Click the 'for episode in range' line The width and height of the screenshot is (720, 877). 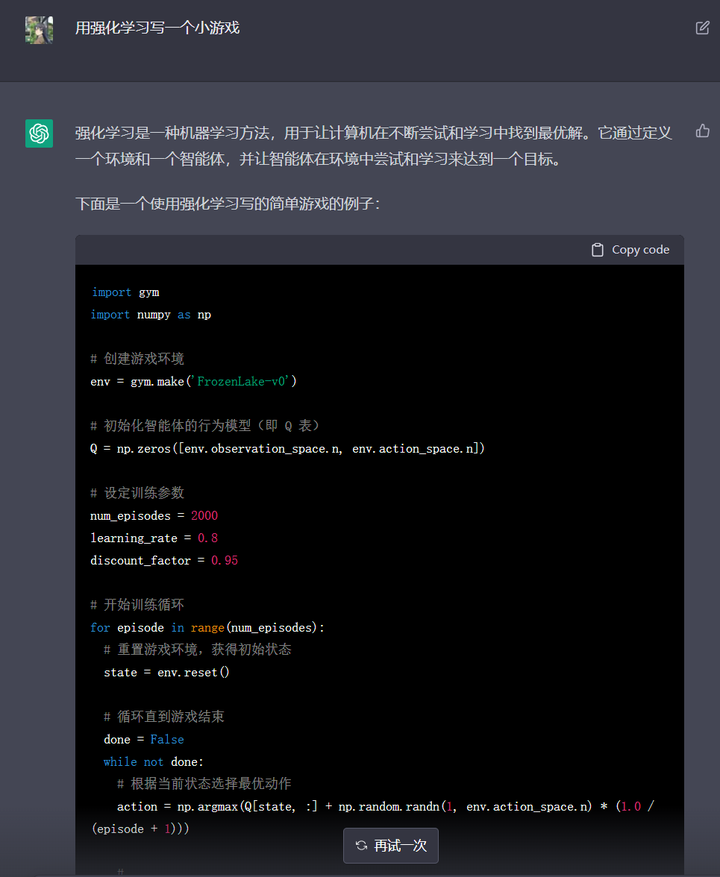pos(207,627)
